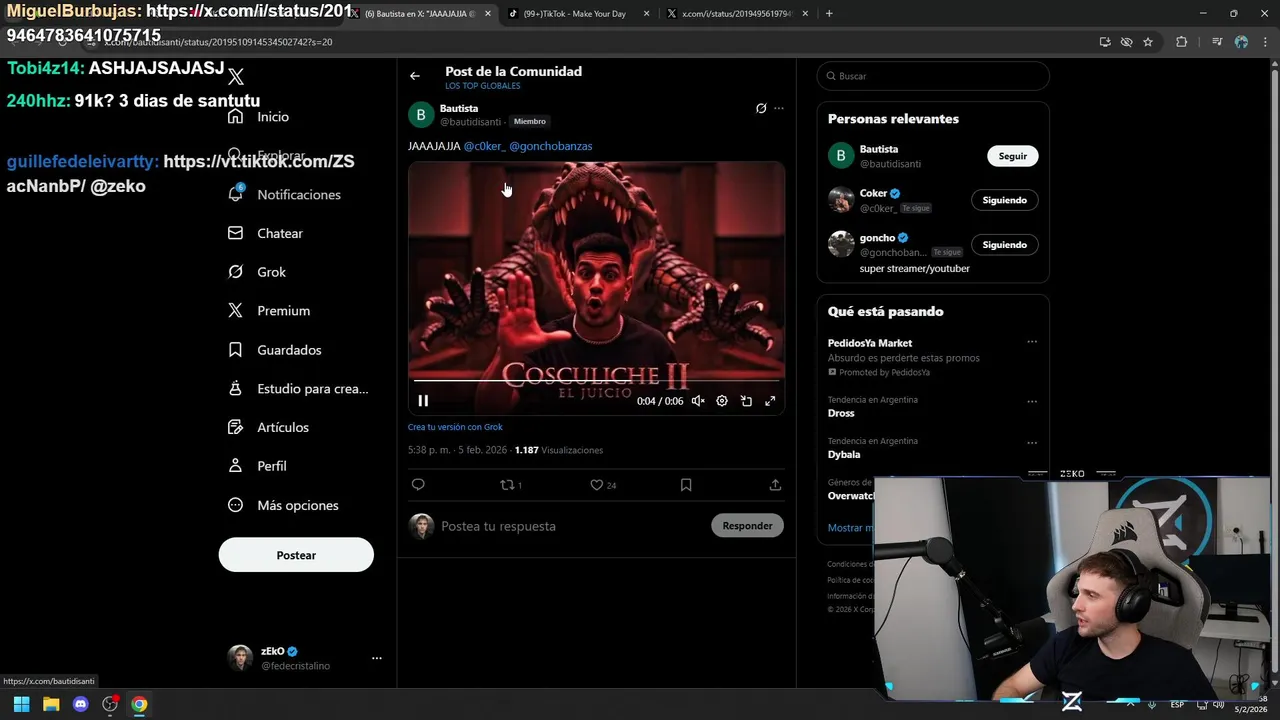Open Artículos in the sidebar

click(268, 427)
